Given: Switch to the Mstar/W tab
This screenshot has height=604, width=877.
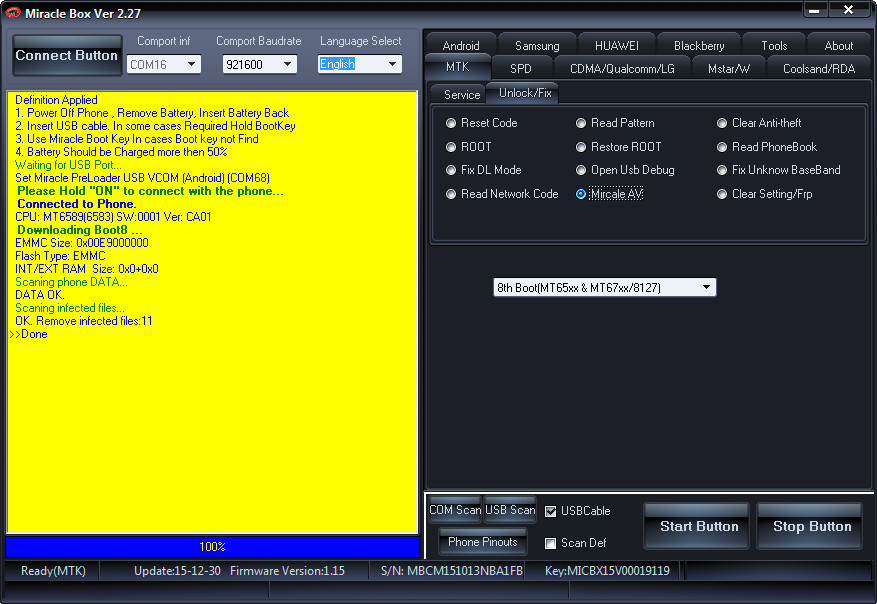Looking at the screenshot, I should (x=728, y=68).
